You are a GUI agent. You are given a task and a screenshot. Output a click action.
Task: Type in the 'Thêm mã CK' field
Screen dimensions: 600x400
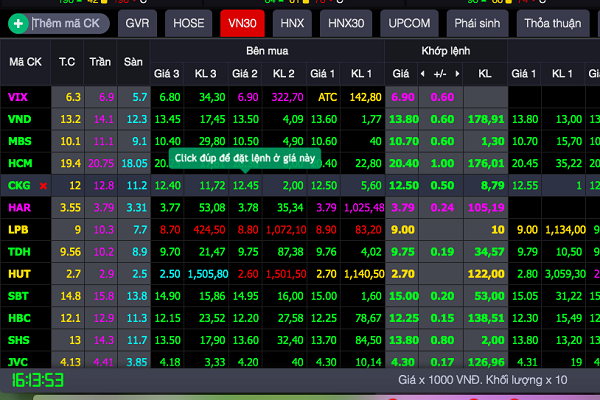[x=68, y=21]
